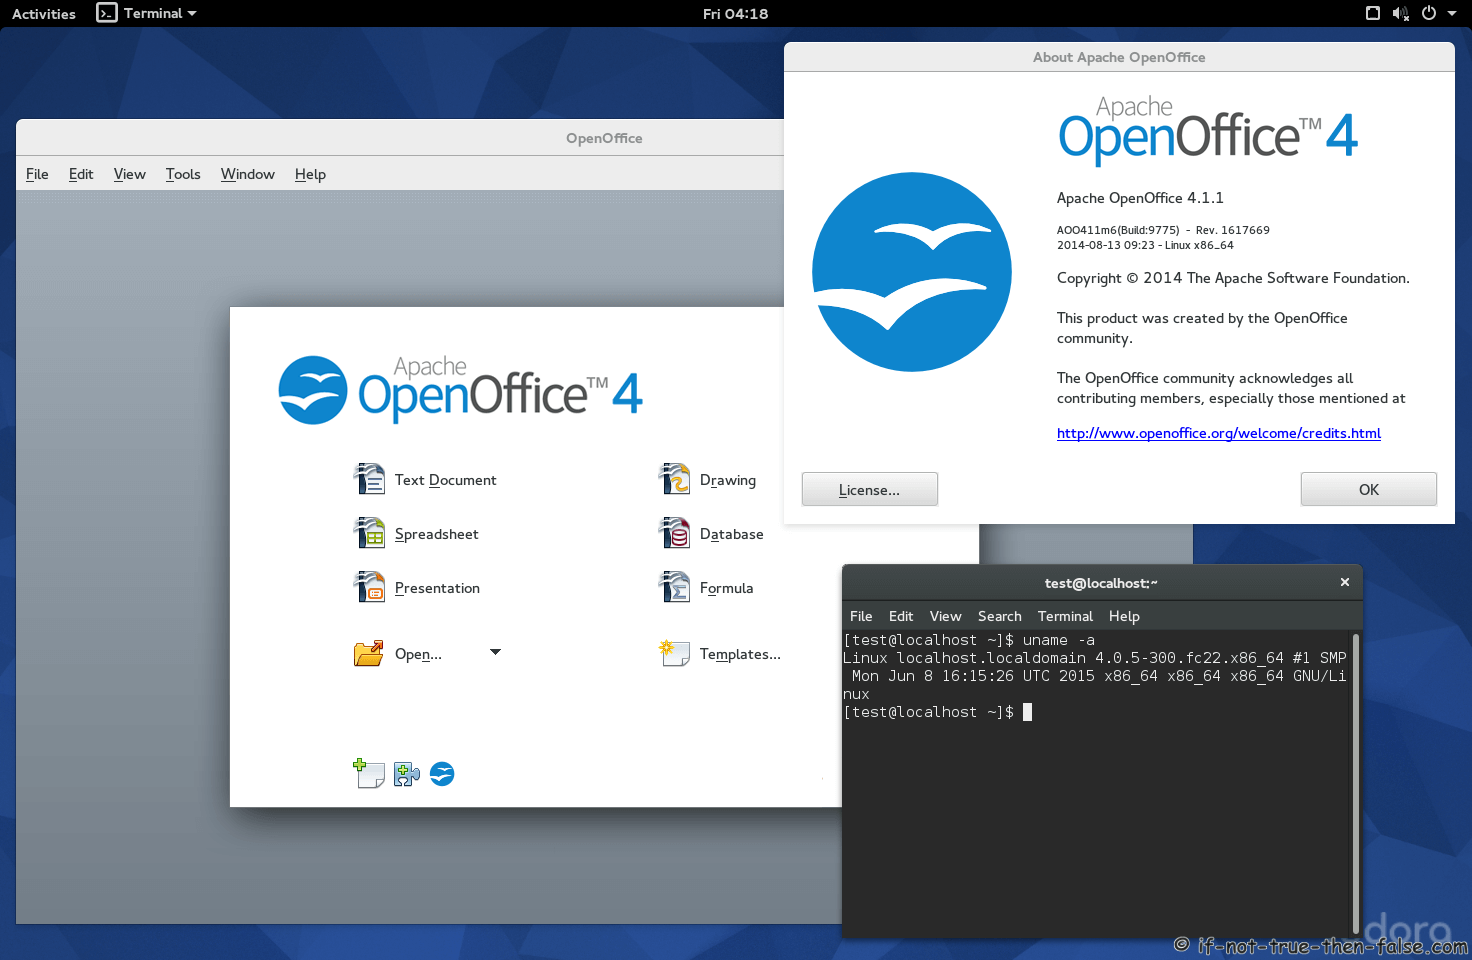Open the Window menu in OpenOffice
This screenshot has width=1472, height=960.
(247, 174)
